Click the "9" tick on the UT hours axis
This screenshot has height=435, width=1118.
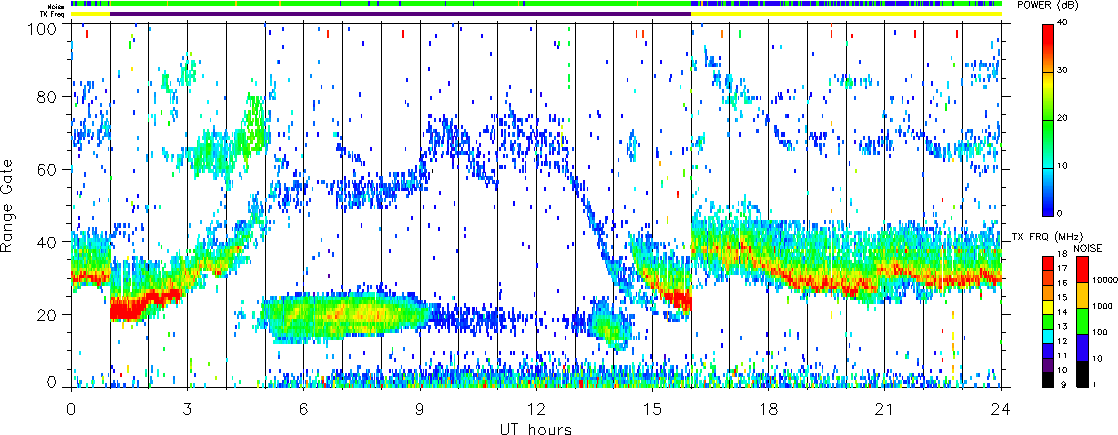click(x=420, y=409)
